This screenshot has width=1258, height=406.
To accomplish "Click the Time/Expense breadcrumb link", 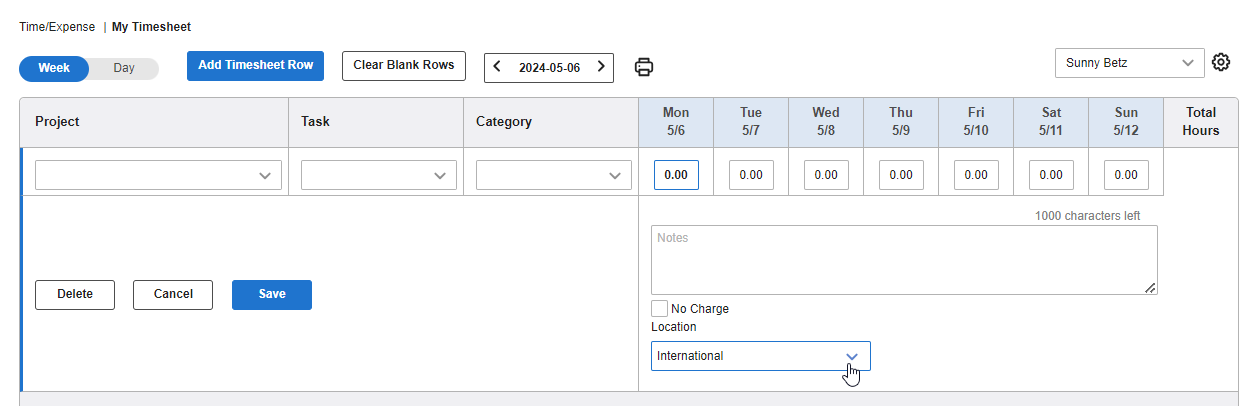I will (57, 27).
